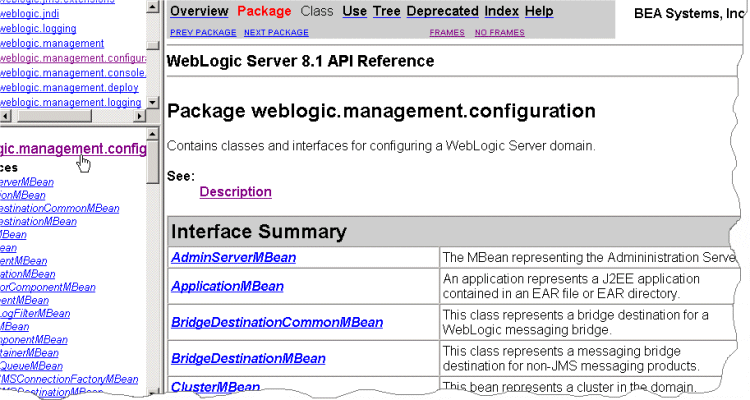
Task: Open BridgeDestinationCommonMBean interface page
Action: tap(277, 322)
